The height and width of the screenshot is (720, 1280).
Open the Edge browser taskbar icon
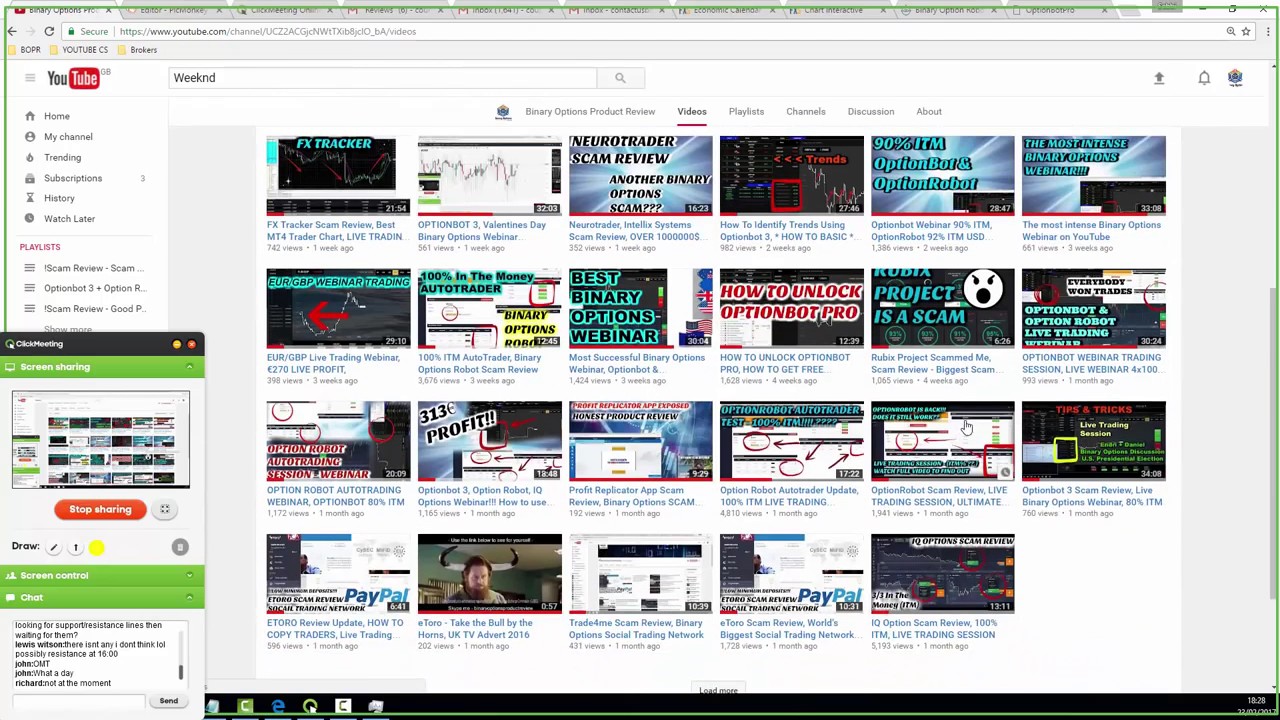tap(278, 707)
